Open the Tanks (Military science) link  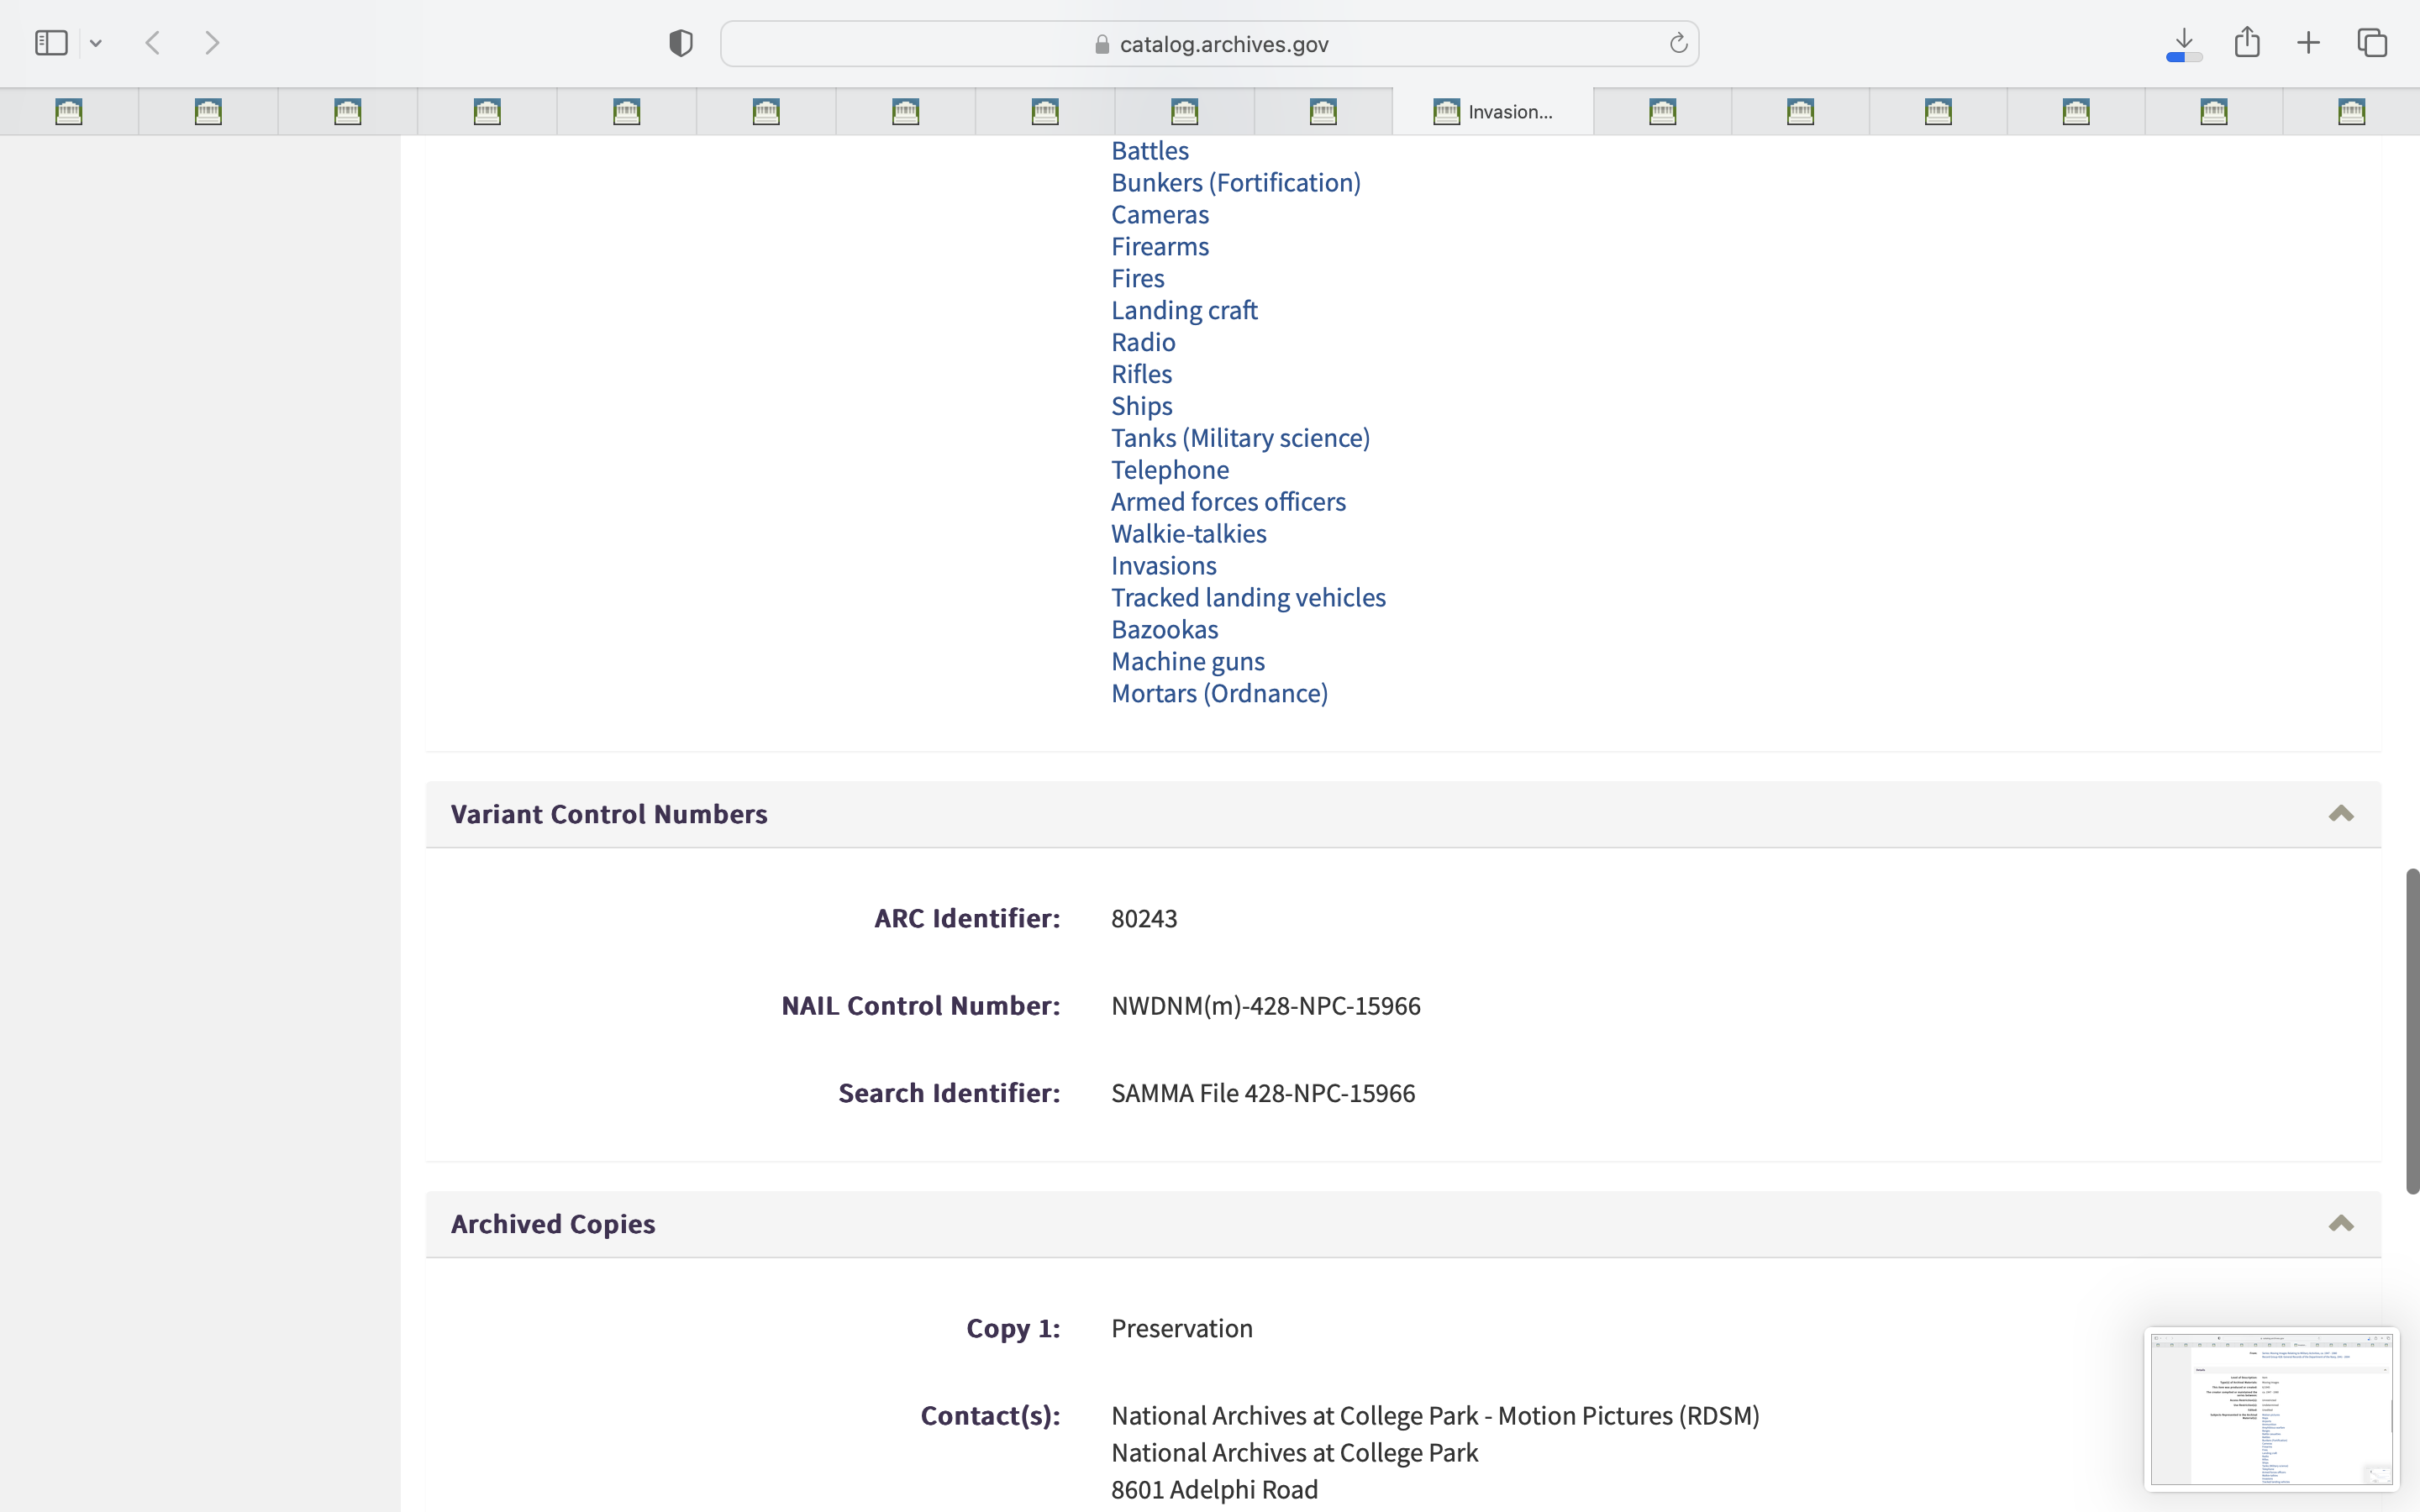click(x=1240, y=438)
